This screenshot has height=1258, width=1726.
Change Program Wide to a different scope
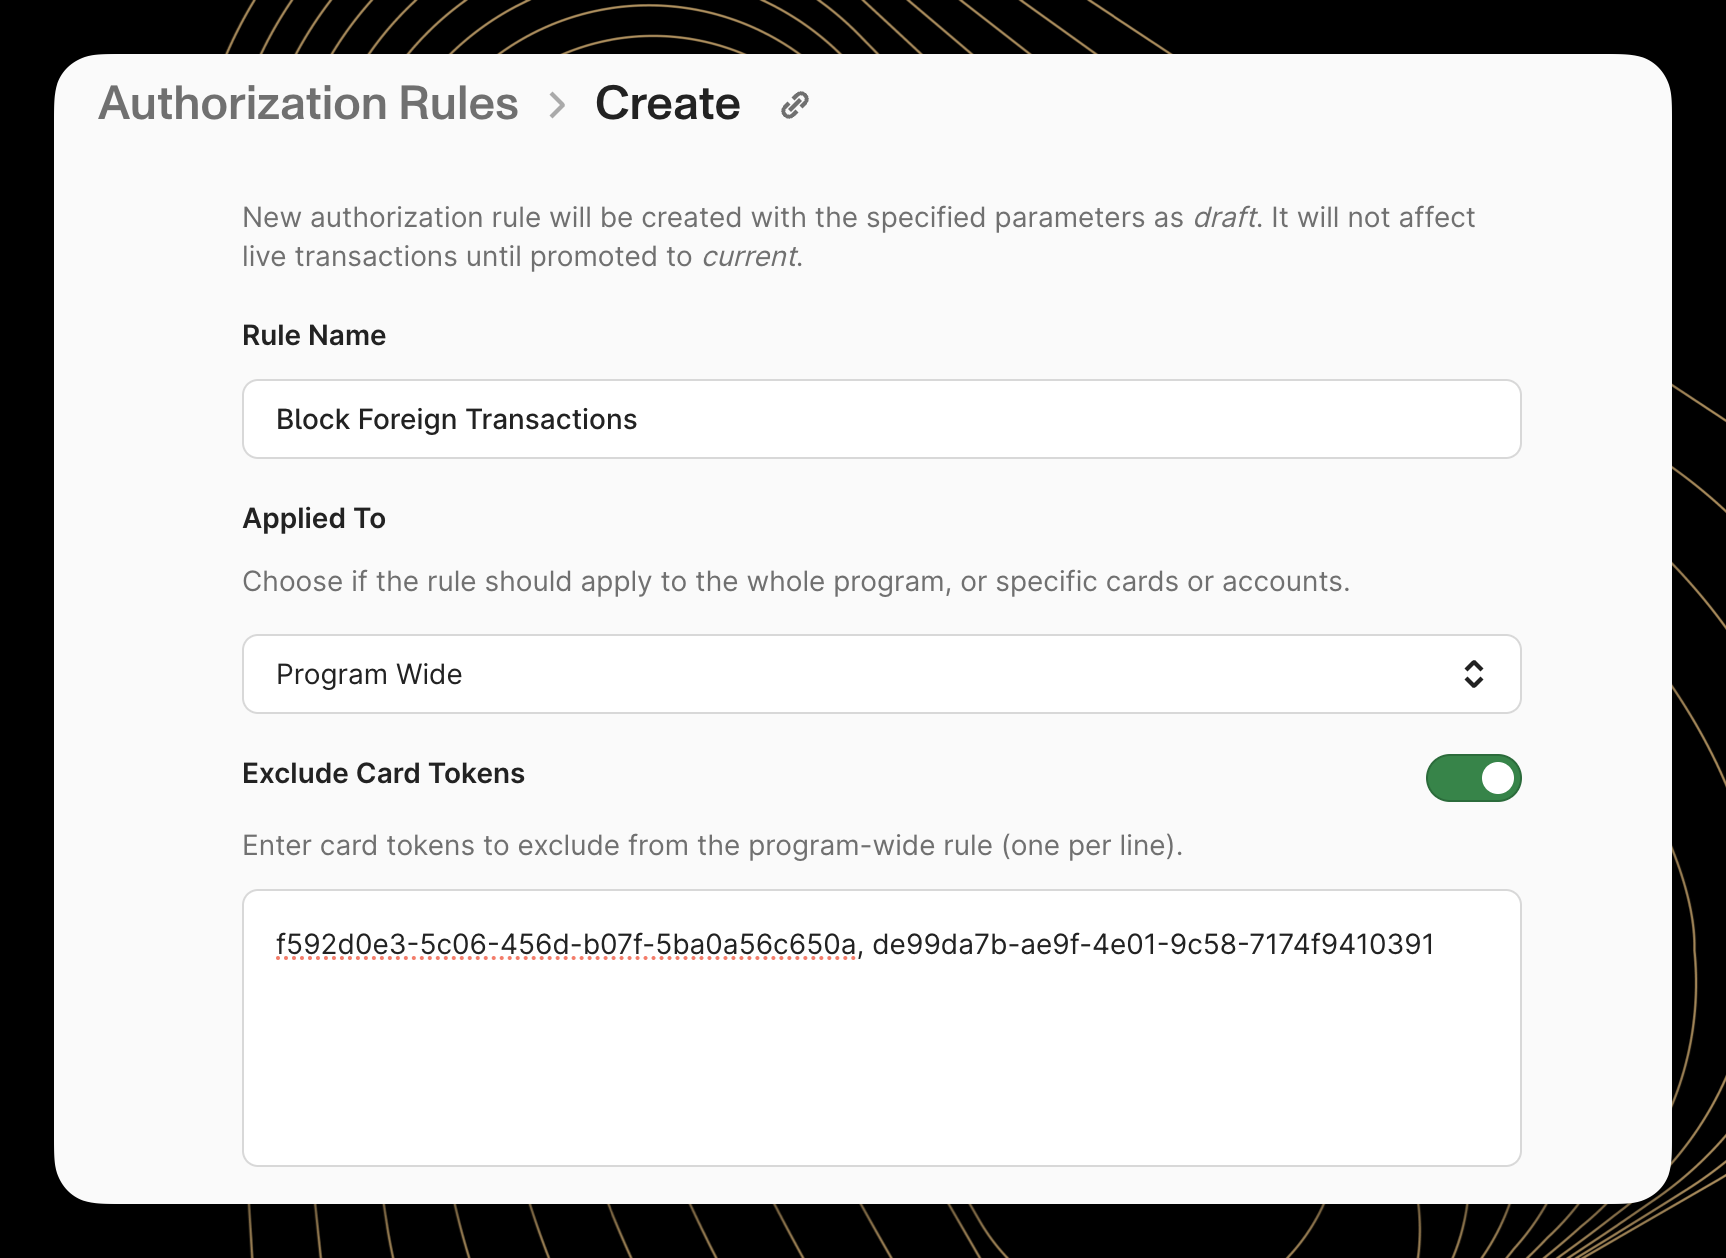click(x=880, y=674)
